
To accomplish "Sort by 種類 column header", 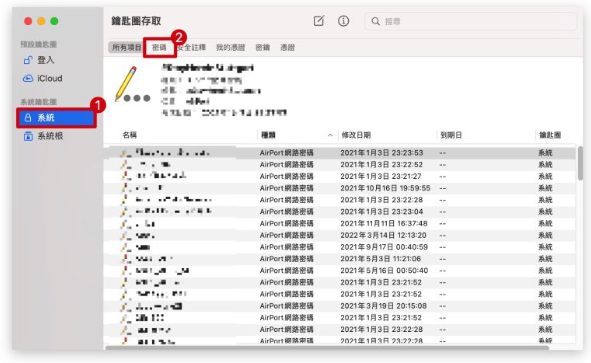I will (x=268, y=135).
